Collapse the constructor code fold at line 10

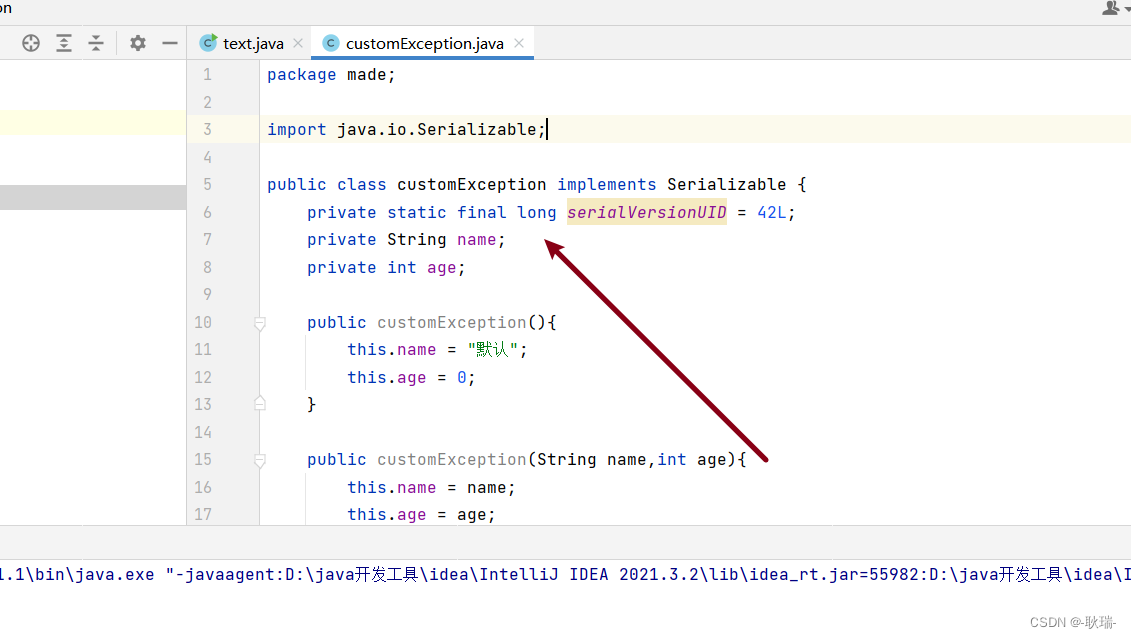click(259, 322)
